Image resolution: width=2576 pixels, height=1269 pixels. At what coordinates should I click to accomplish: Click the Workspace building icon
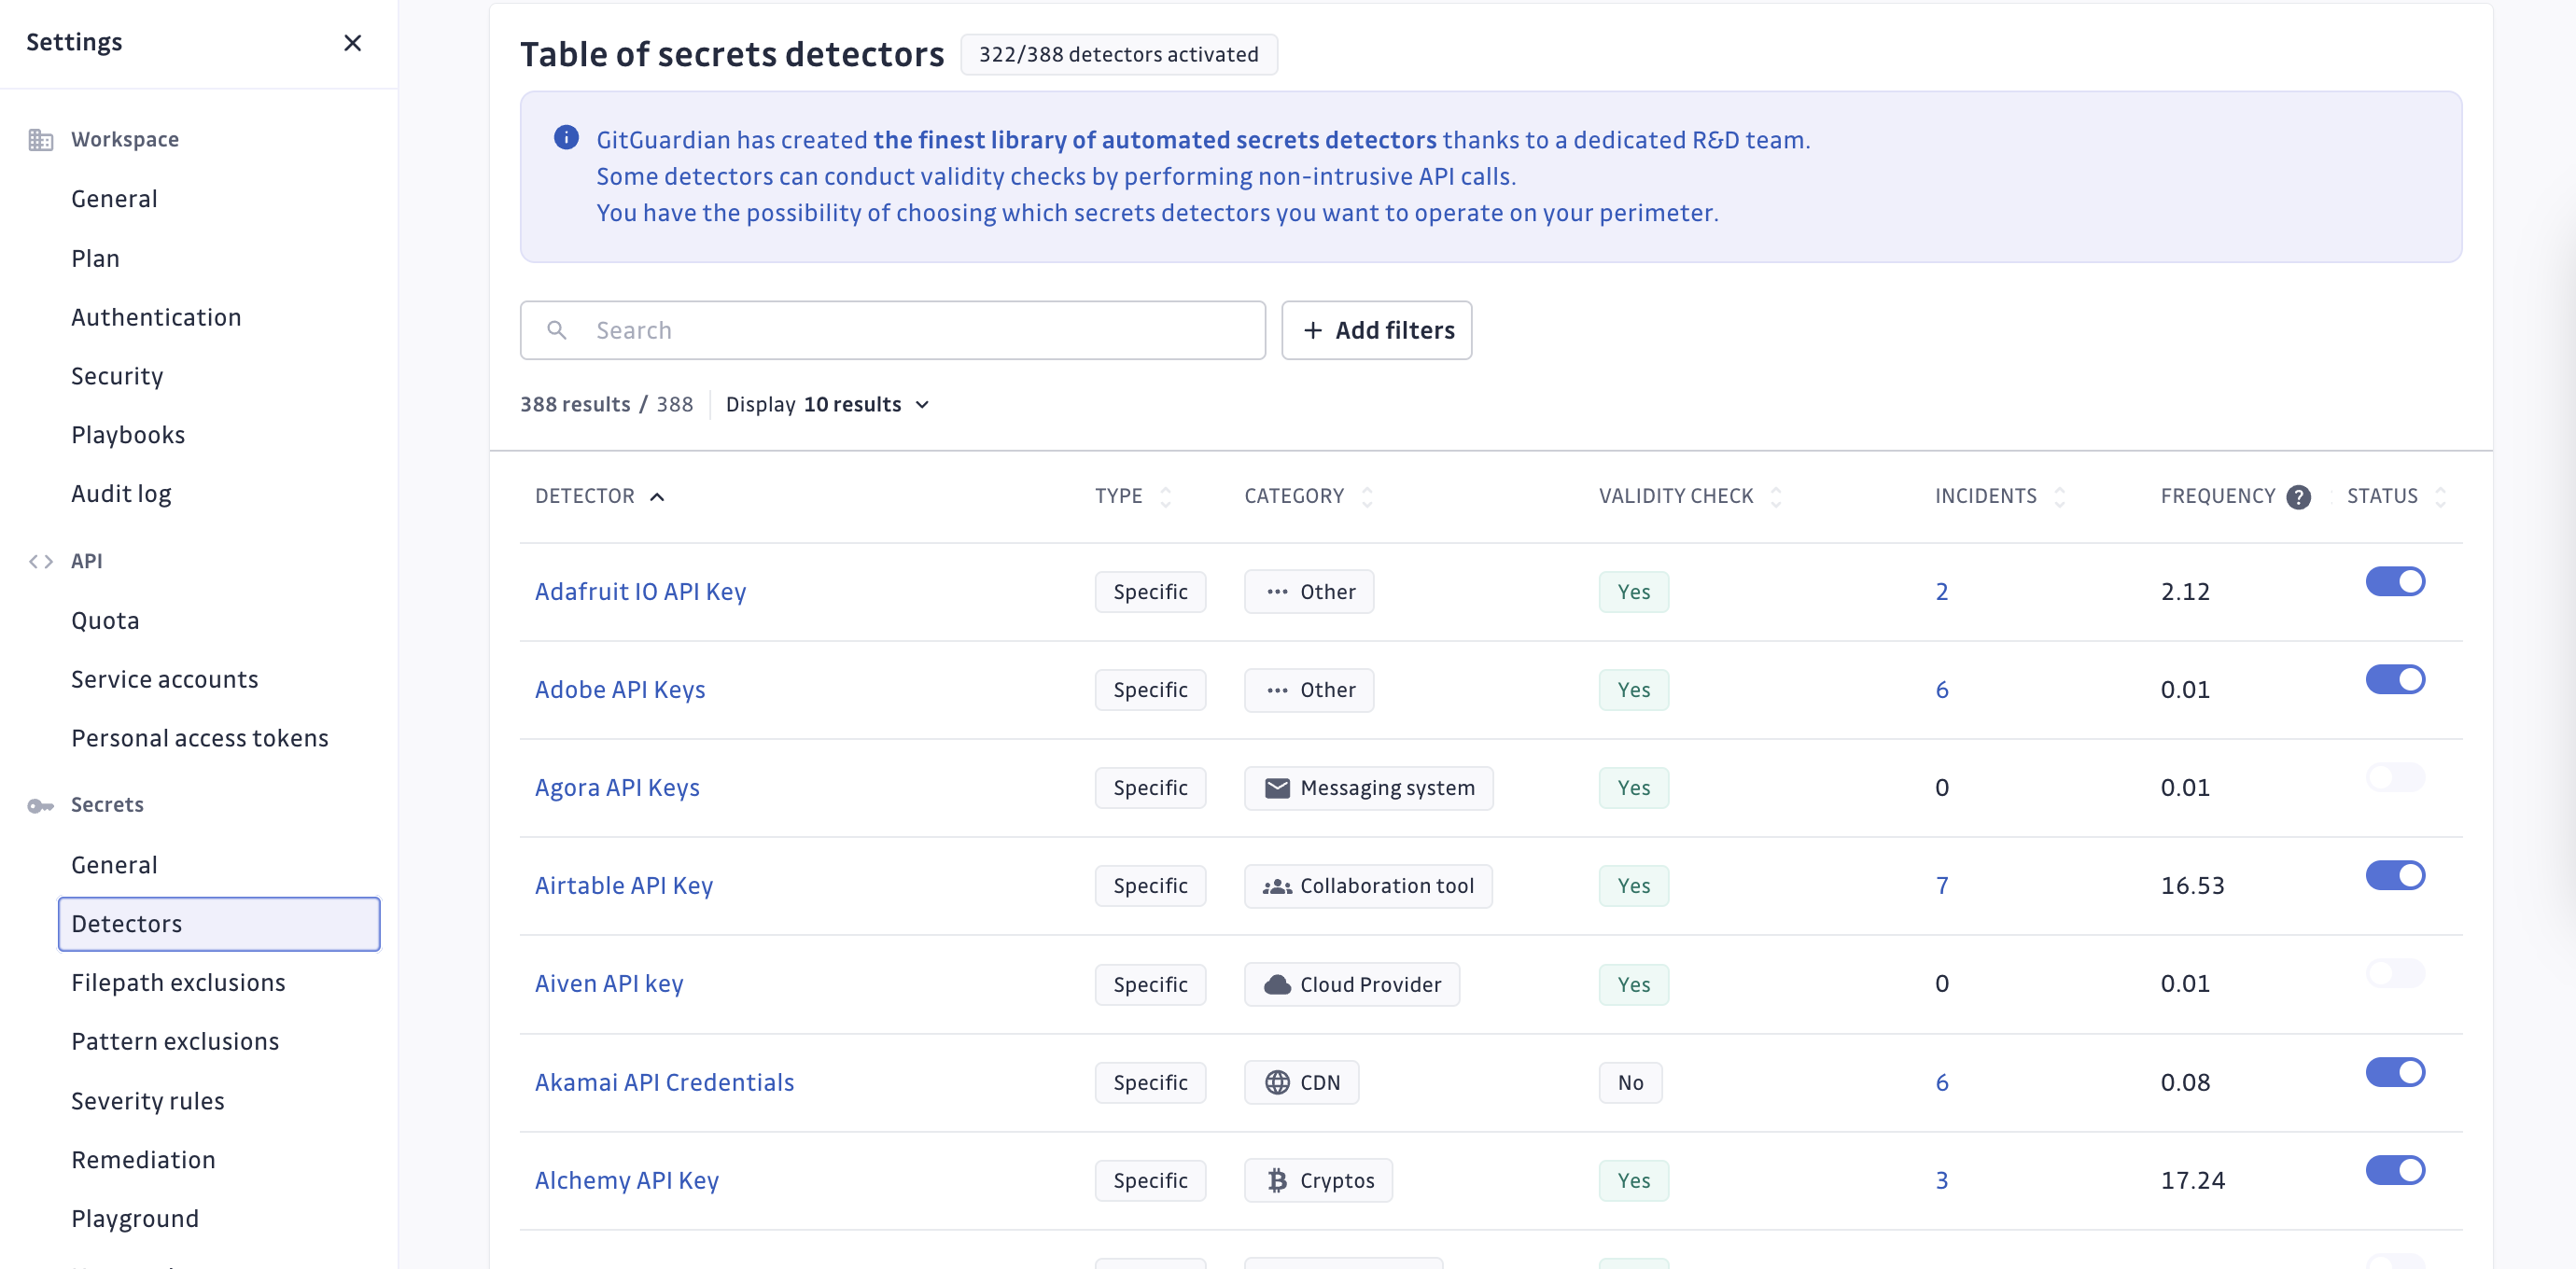click(41, 140)
